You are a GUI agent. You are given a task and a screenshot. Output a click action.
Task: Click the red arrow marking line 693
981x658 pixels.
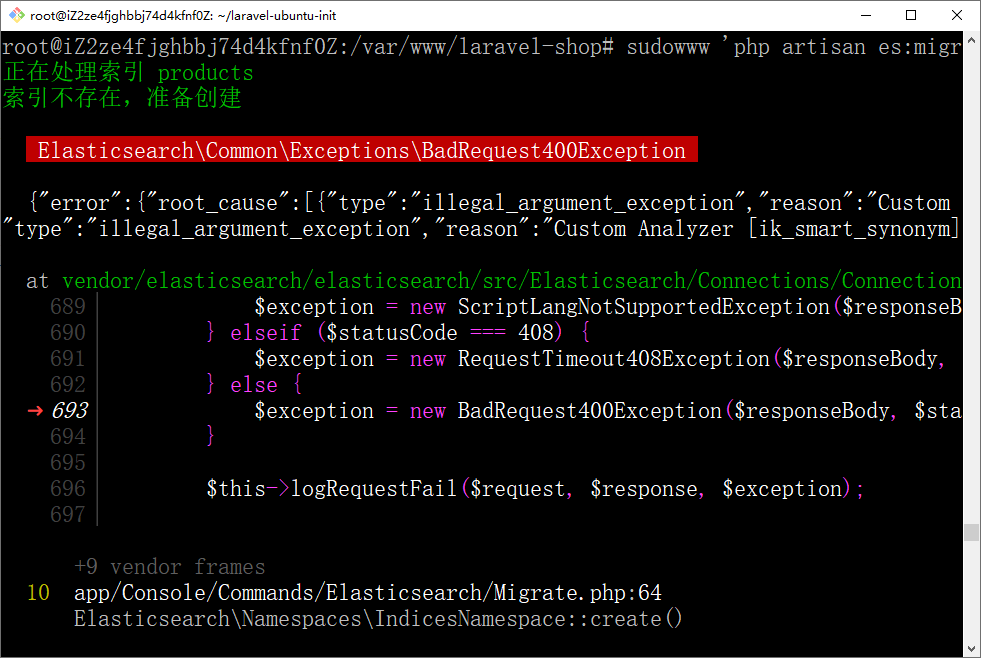tap(35, 410)
